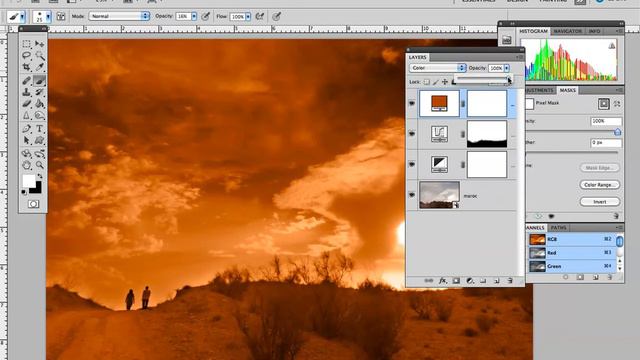The image size is (640, 360).
Task: Select the 3D Rotate tool
Action: [27, 154]
